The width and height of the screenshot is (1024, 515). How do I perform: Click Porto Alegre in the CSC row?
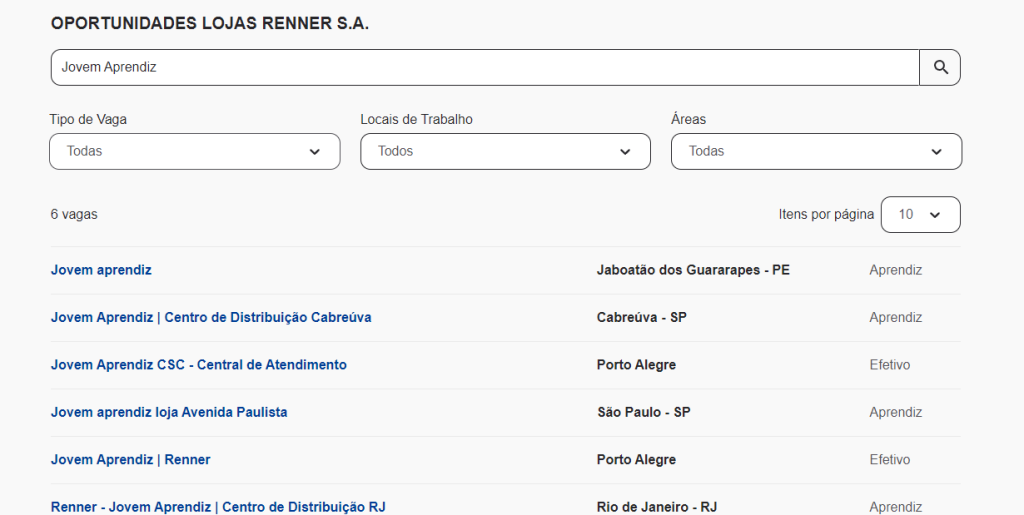click(636, 365)
